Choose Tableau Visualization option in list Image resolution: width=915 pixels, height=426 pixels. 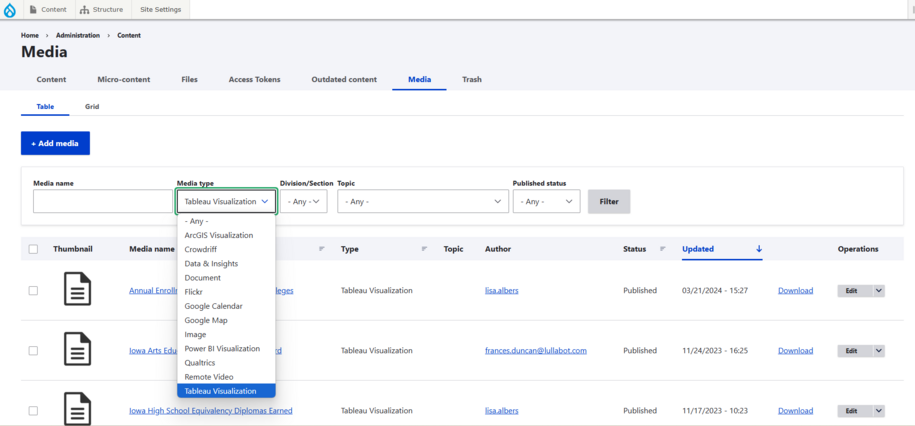(226, 391)
